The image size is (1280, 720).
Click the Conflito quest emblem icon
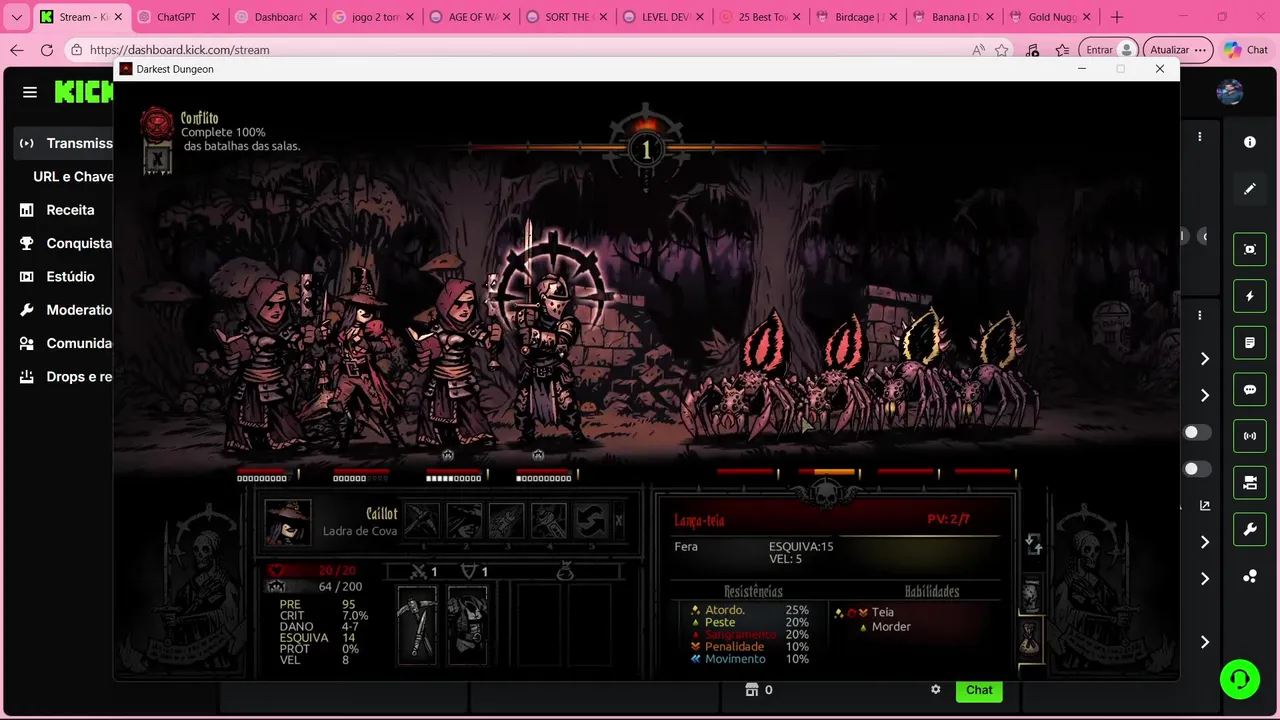point(157,124)
